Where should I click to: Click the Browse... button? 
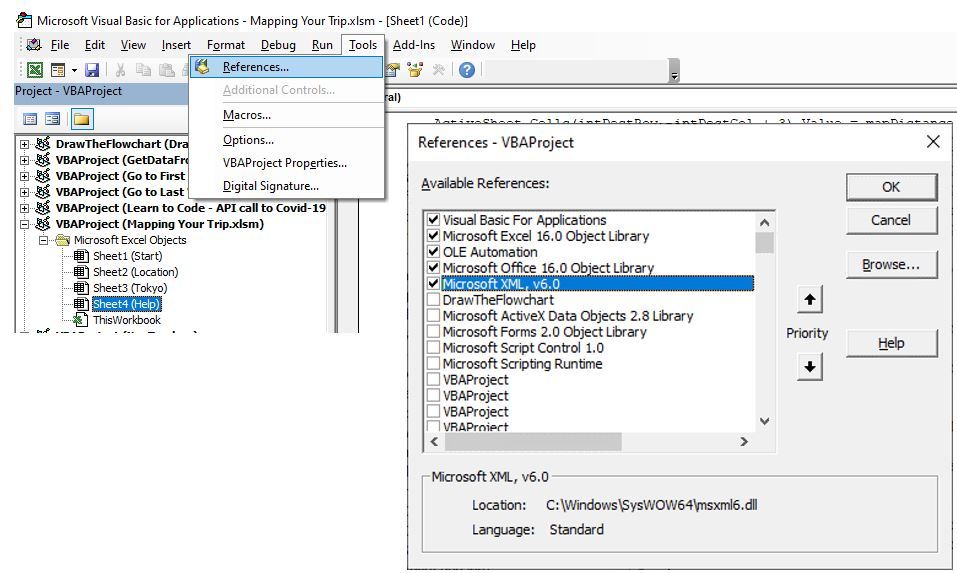[891, 265]
